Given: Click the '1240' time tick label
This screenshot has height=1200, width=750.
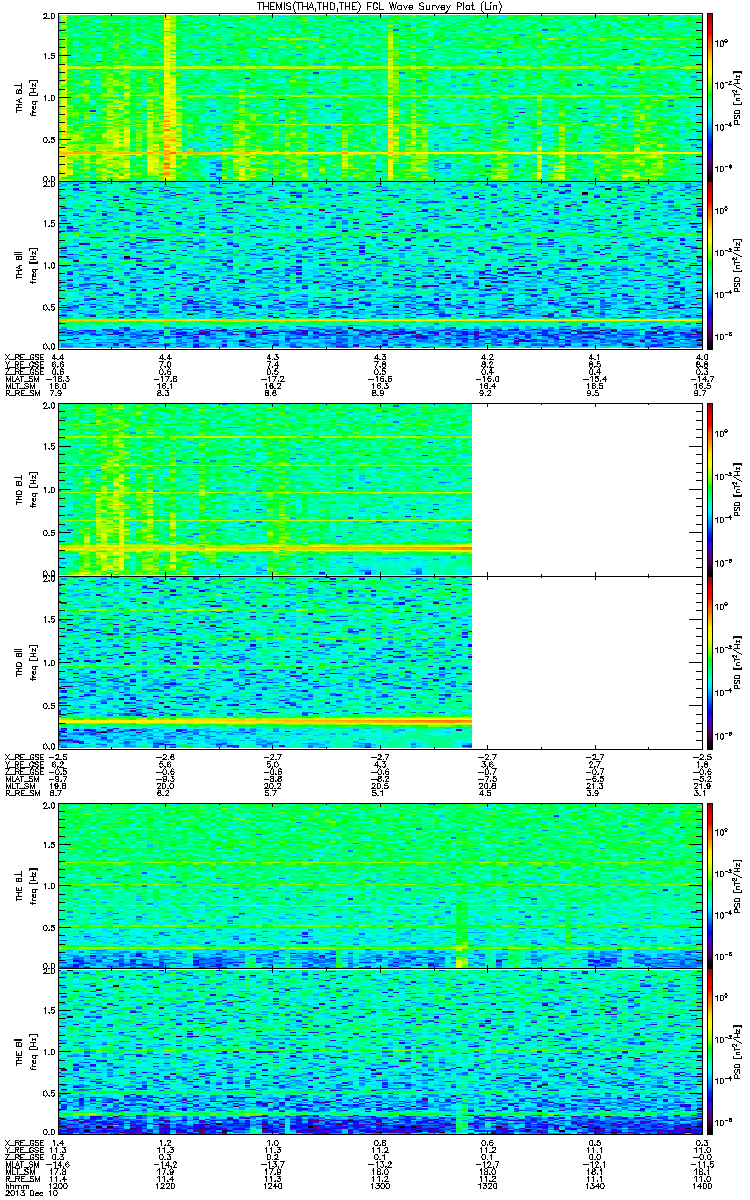Looking at the screenshot, I should coord(272,1185).
